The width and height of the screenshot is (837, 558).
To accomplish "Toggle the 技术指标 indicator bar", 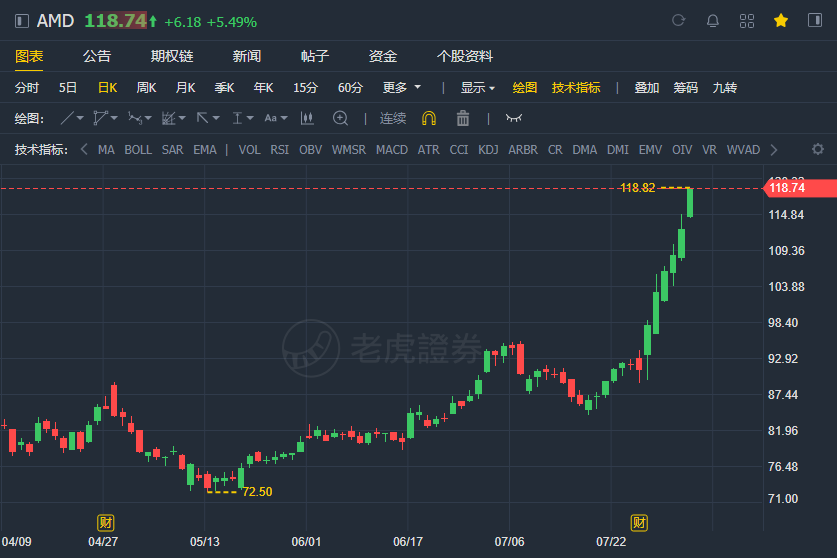I will pyautogui.click(x=576, y=88).
